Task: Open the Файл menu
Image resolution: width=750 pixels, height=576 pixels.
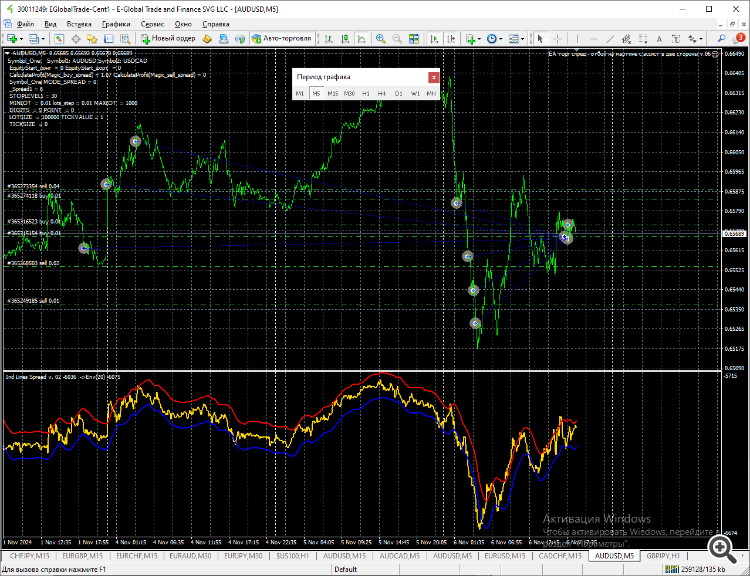Action: pyautogui.click(x=25, y=24)
